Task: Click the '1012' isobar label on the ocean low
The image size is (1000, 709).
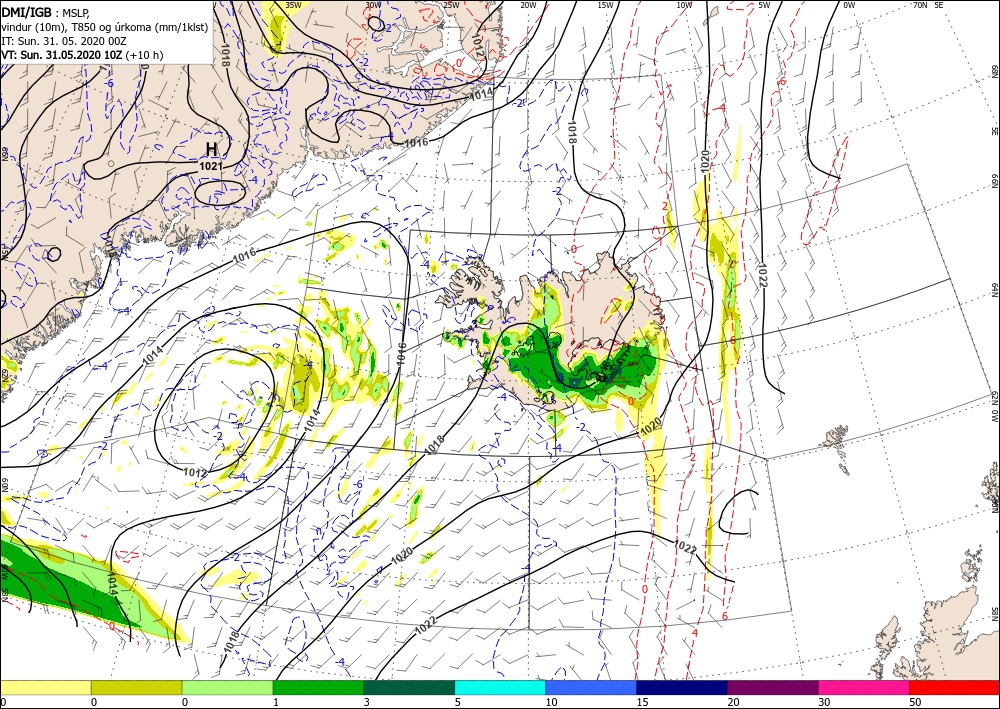Action: (x=195, y=472)
